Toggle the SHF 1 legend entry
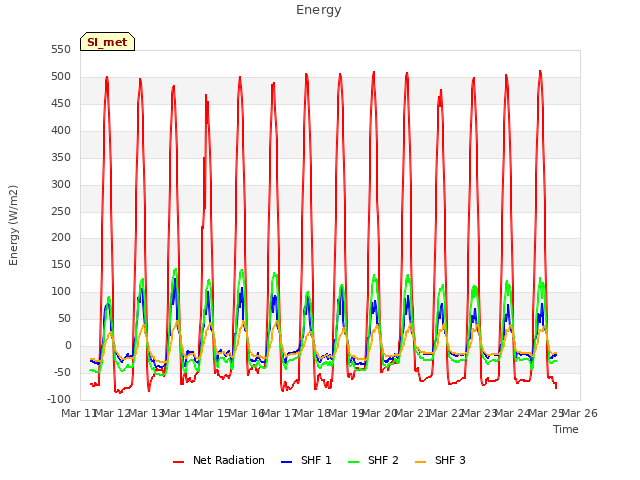This screenshot has width=640, height=480. pyautogui.click(x=306, y=460)
